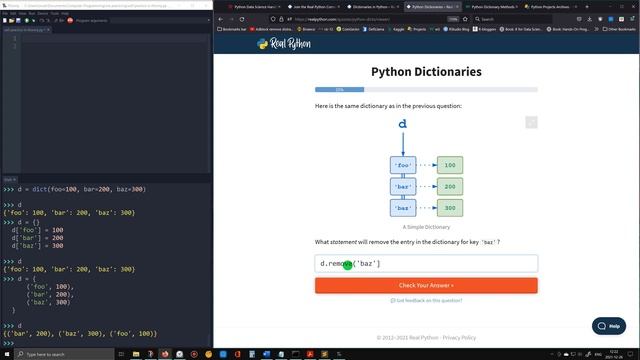Viewport: 640px width, 360px height.
Task: Expand the dictionary diagram image
Action: [x=531, y=122]
